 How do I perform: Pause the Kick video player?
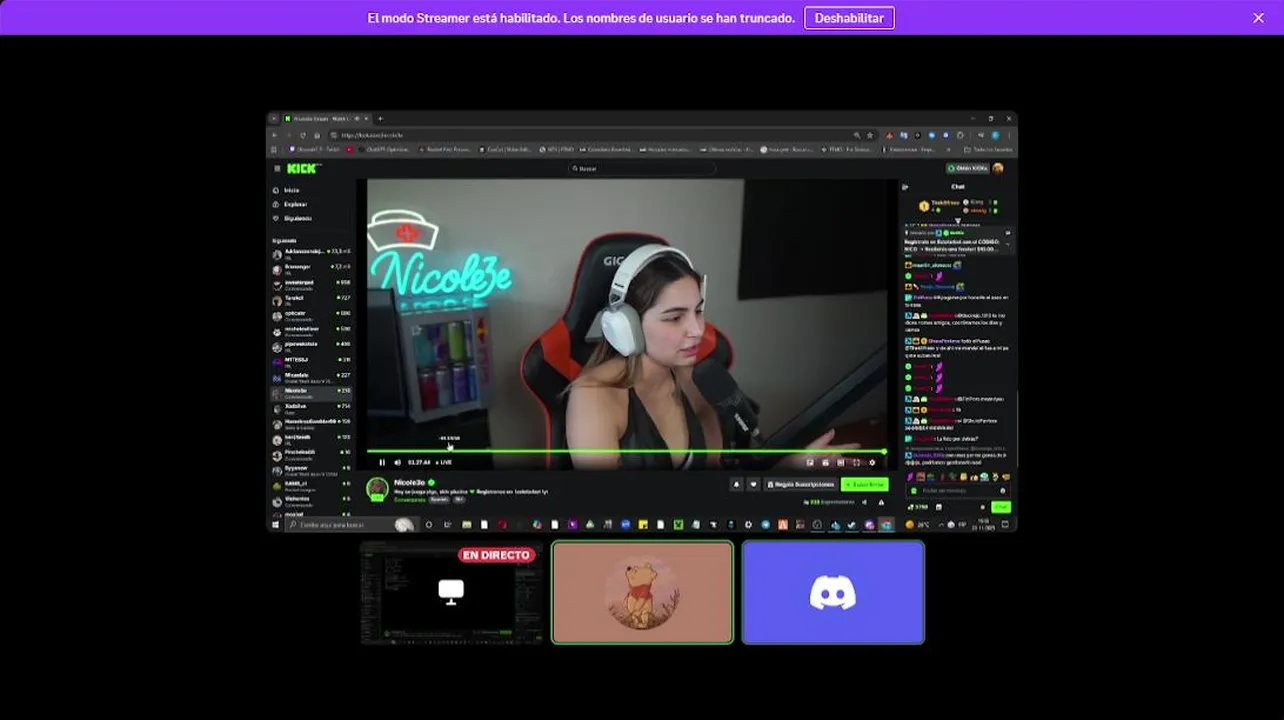click(382, 462)
